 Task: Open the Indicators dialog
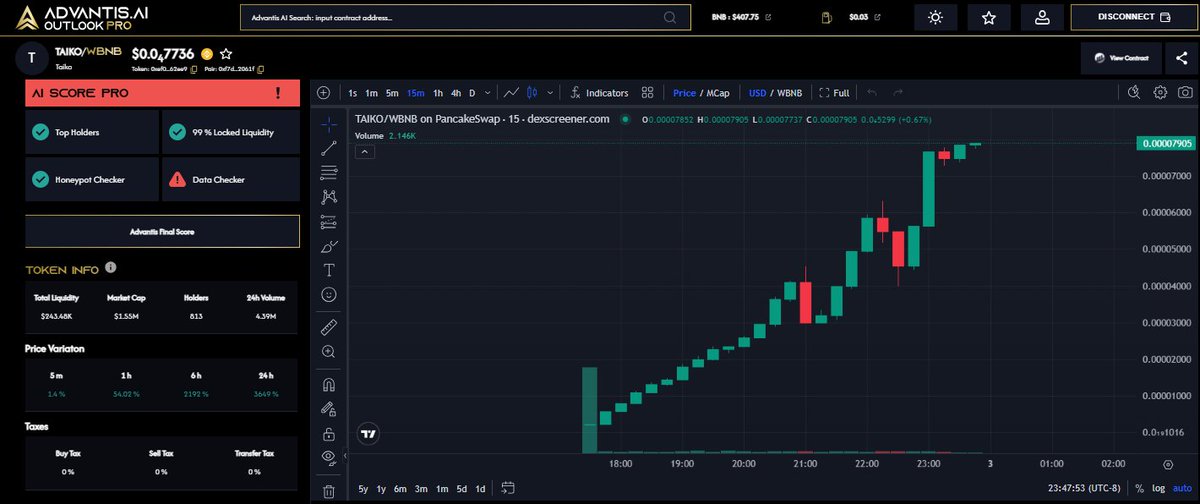click(599, 93)
